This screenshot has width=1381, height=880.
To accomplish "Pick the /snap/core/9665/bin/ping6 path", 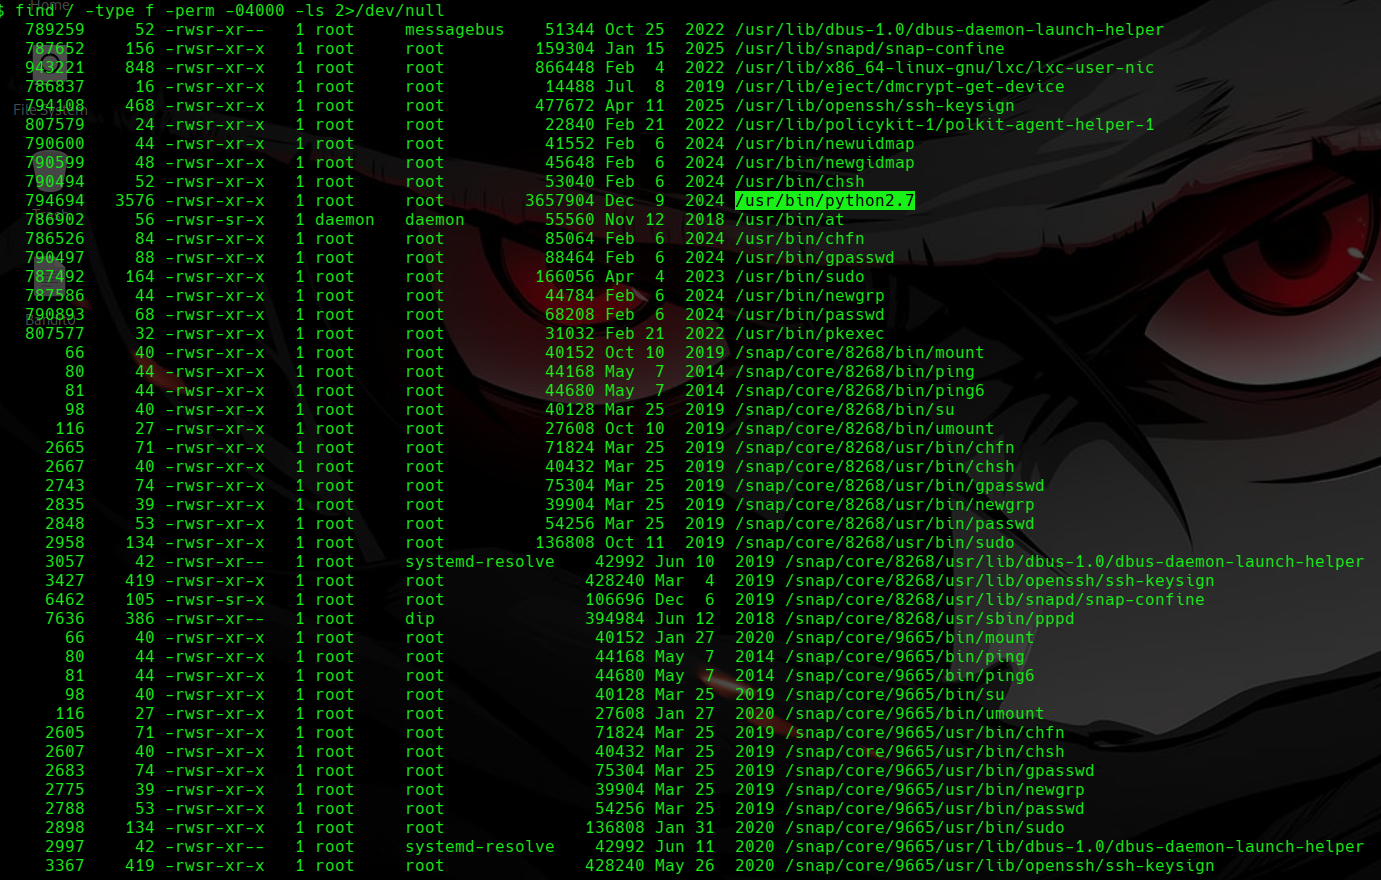I will [x=910, y=676].
